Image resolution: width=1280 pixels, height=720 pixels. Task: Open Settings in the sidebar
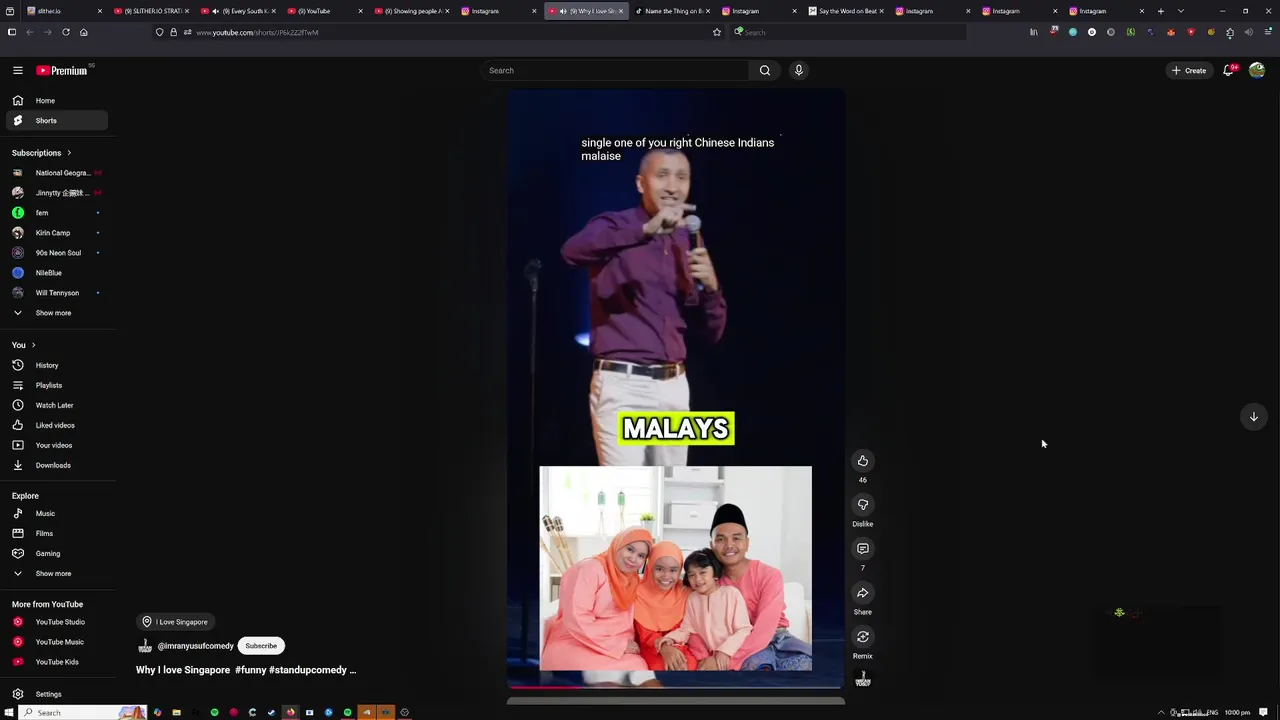click(56, 694)
